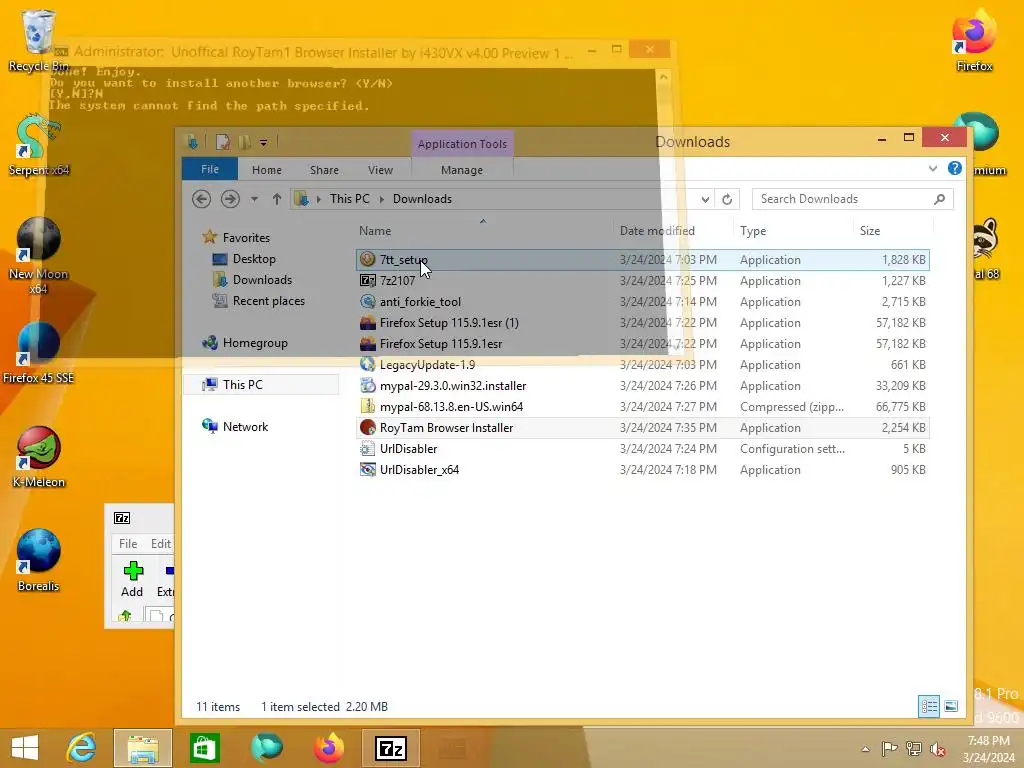Screen dimensions: 1024x768
Task: Select the Favorites node in the navigation pane
Action: tap(236, 238)
